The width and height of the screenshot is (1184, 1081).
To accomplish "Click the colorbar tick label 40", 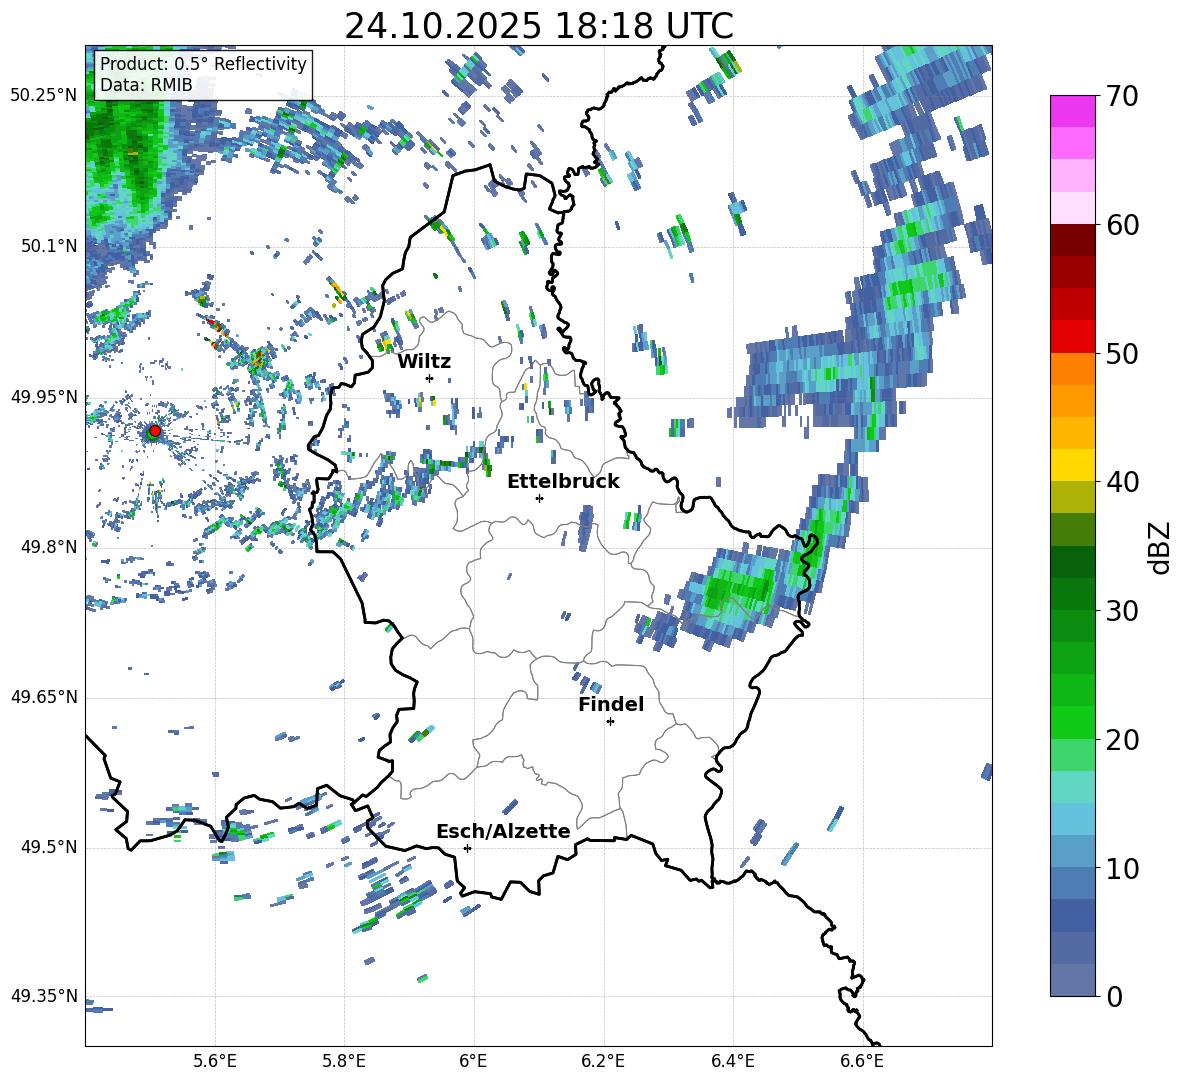I will (x=1122, y=482).
